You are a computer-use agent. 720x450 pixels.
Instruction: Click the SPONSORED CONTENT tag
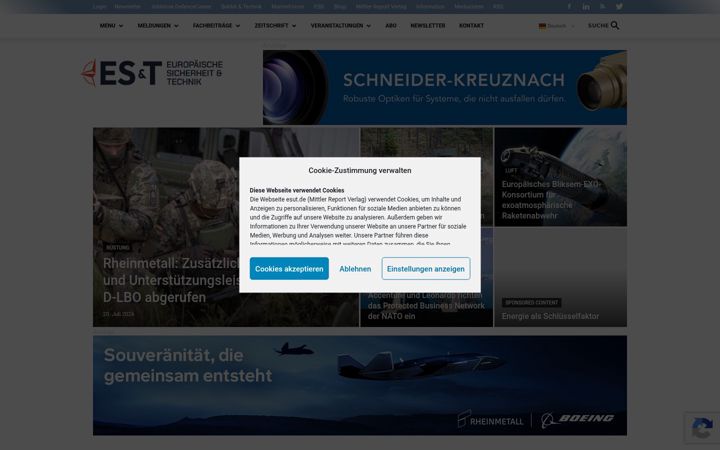(x=531, y=303)
